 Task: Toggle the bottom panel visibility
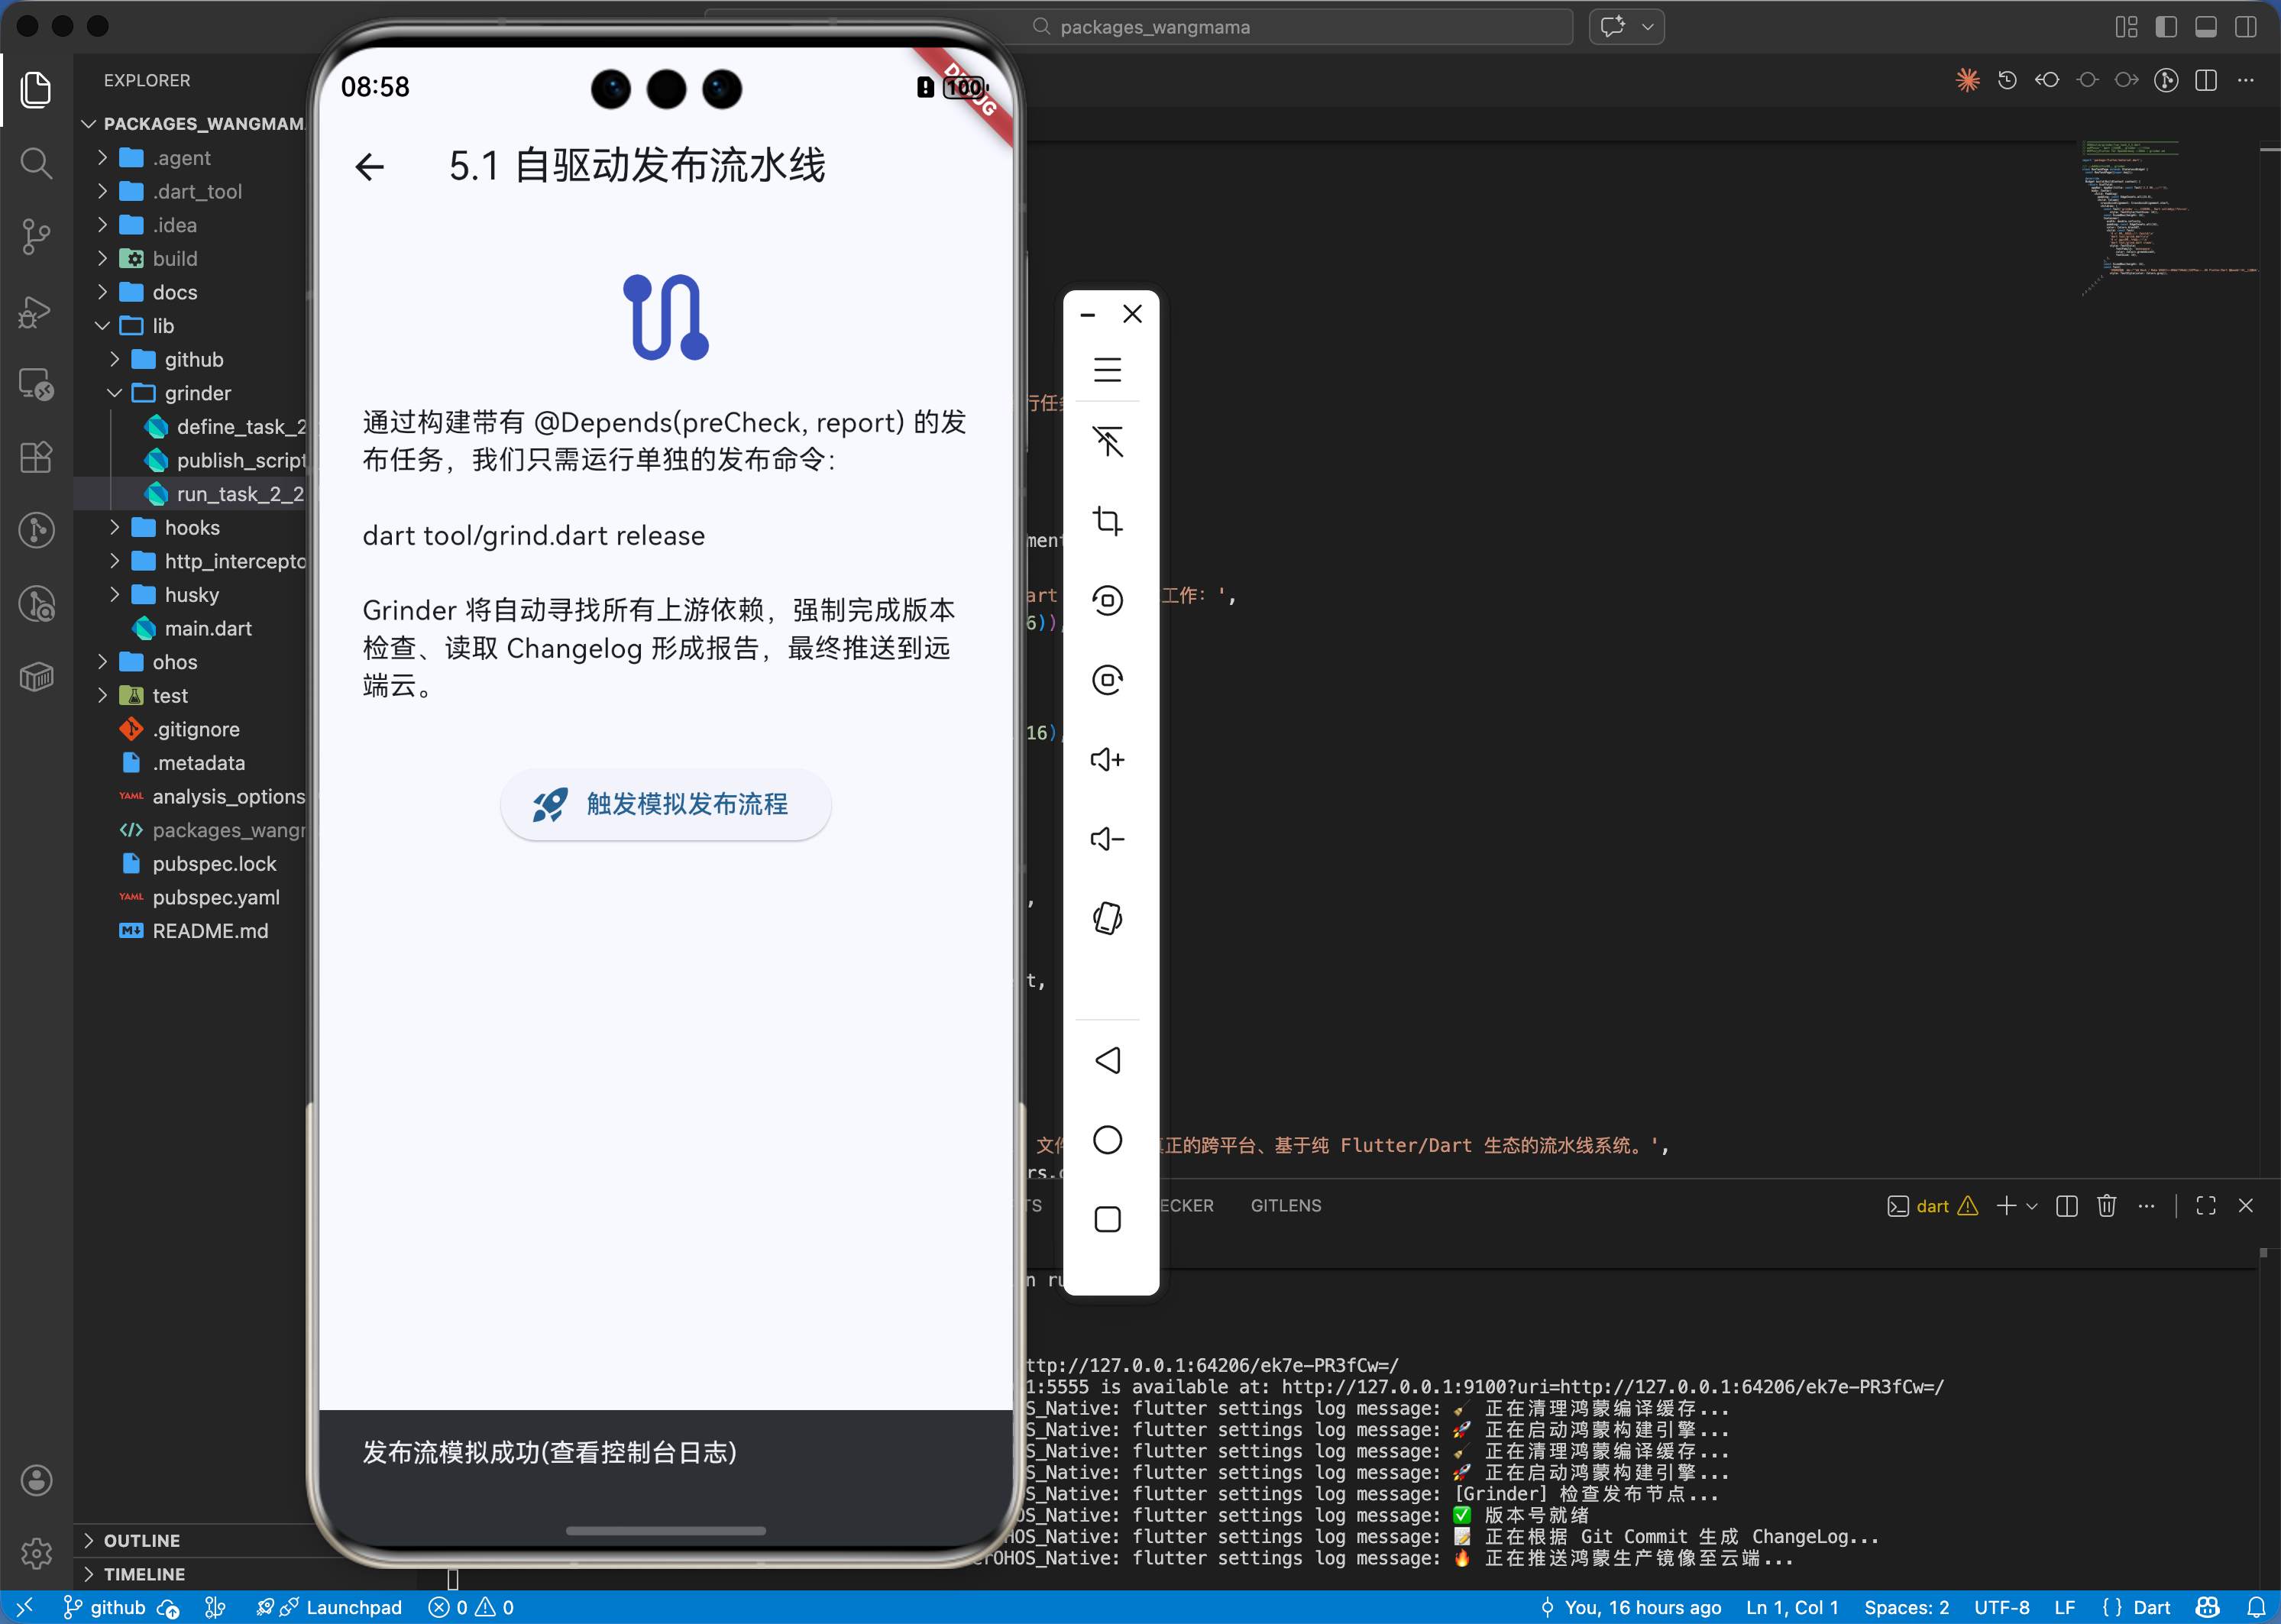tap(2206, 27)
